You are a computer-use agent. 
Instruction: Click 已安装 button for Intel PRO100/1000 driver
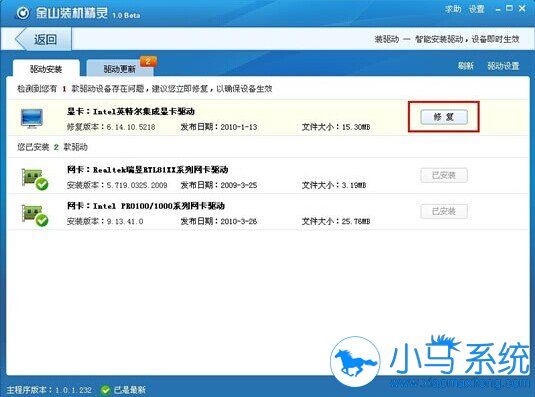click(444, 211)
